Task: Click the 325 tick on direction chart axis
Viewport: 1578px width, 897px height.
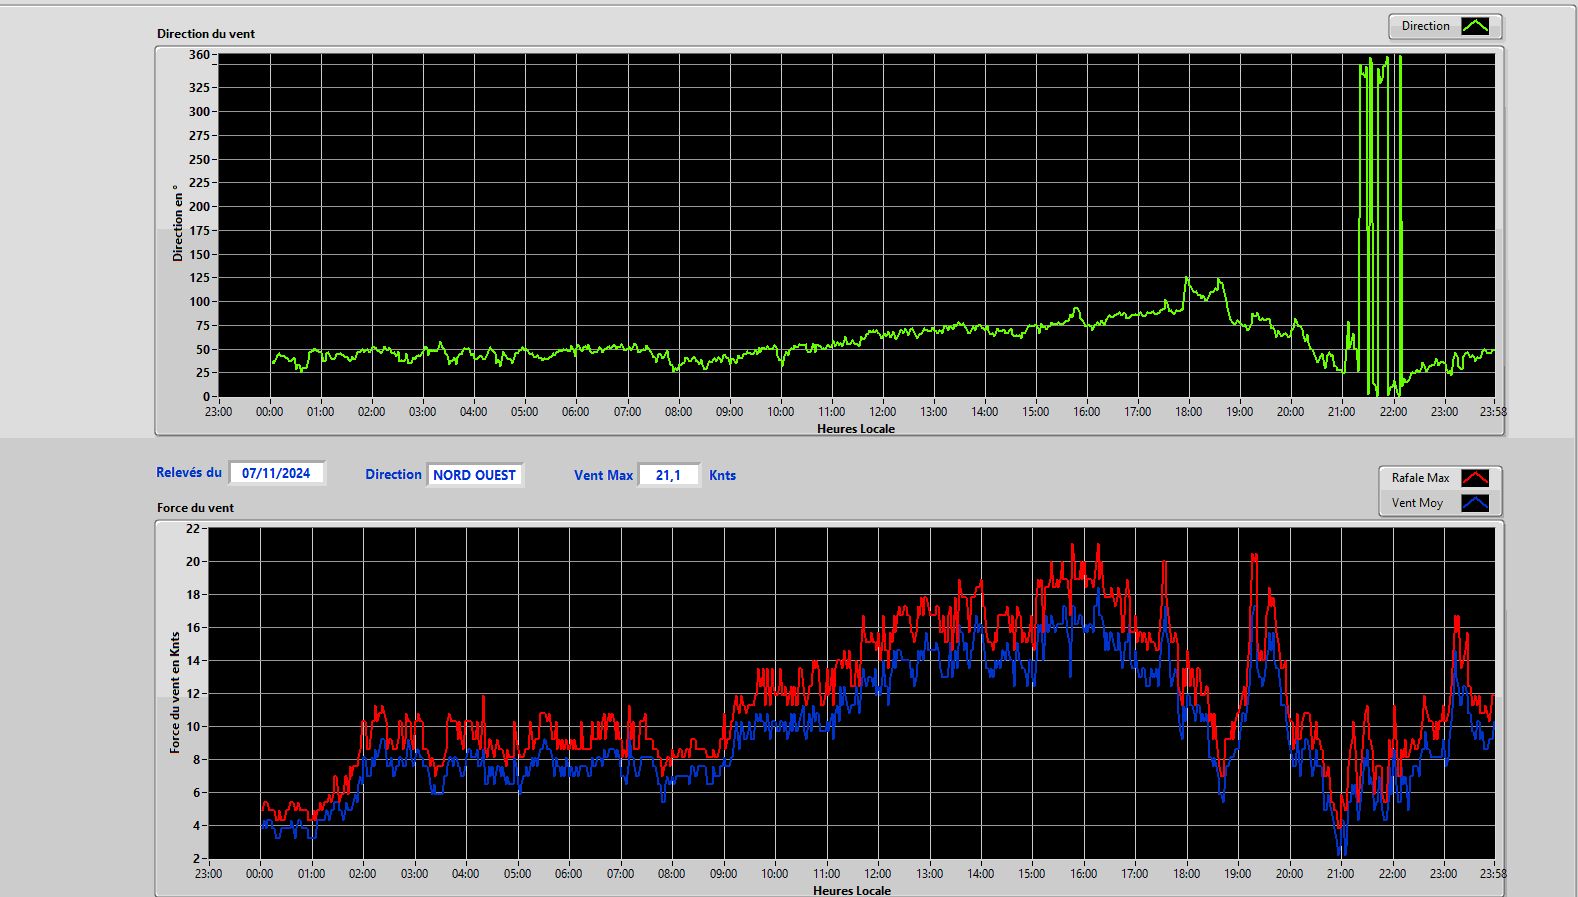Action: [x=199, y=88]
